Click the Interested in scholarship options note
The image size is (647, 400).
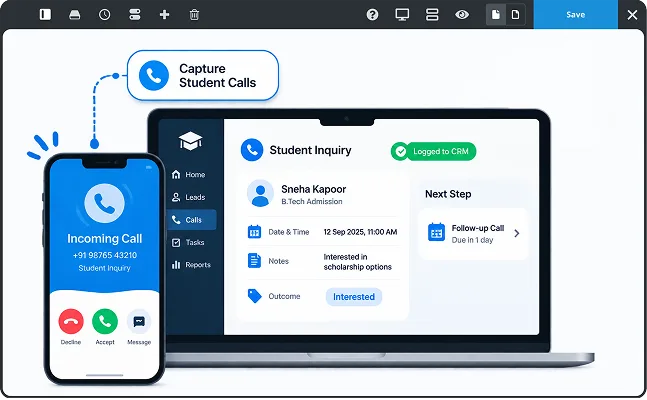pyautogui.click(x=357, y=262)
